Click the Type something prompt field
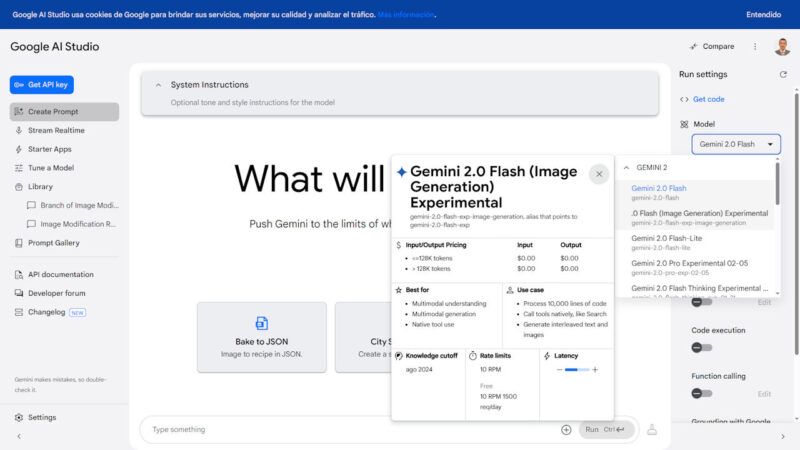This screenshot has height=450, width=800. coord(352,430)
